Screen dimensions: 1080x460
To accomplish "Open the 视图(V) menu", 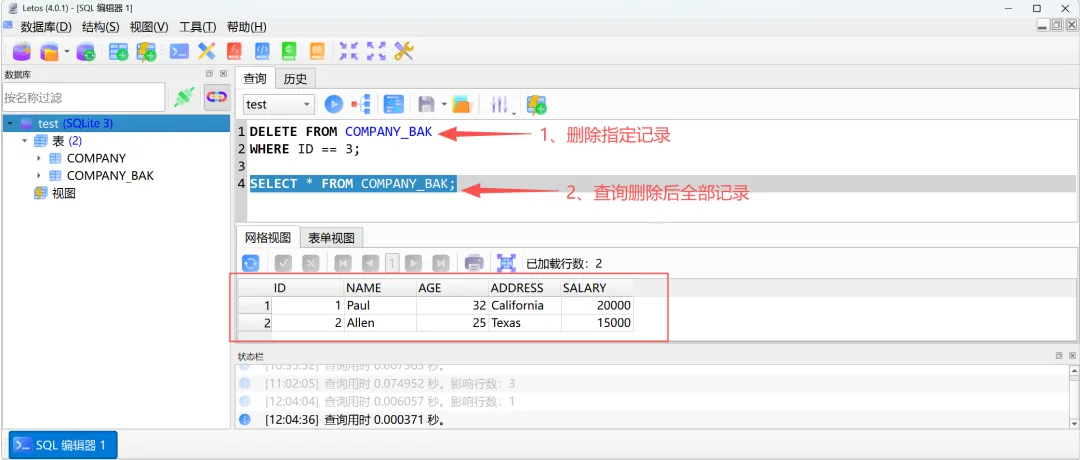I will coord(149,27).
